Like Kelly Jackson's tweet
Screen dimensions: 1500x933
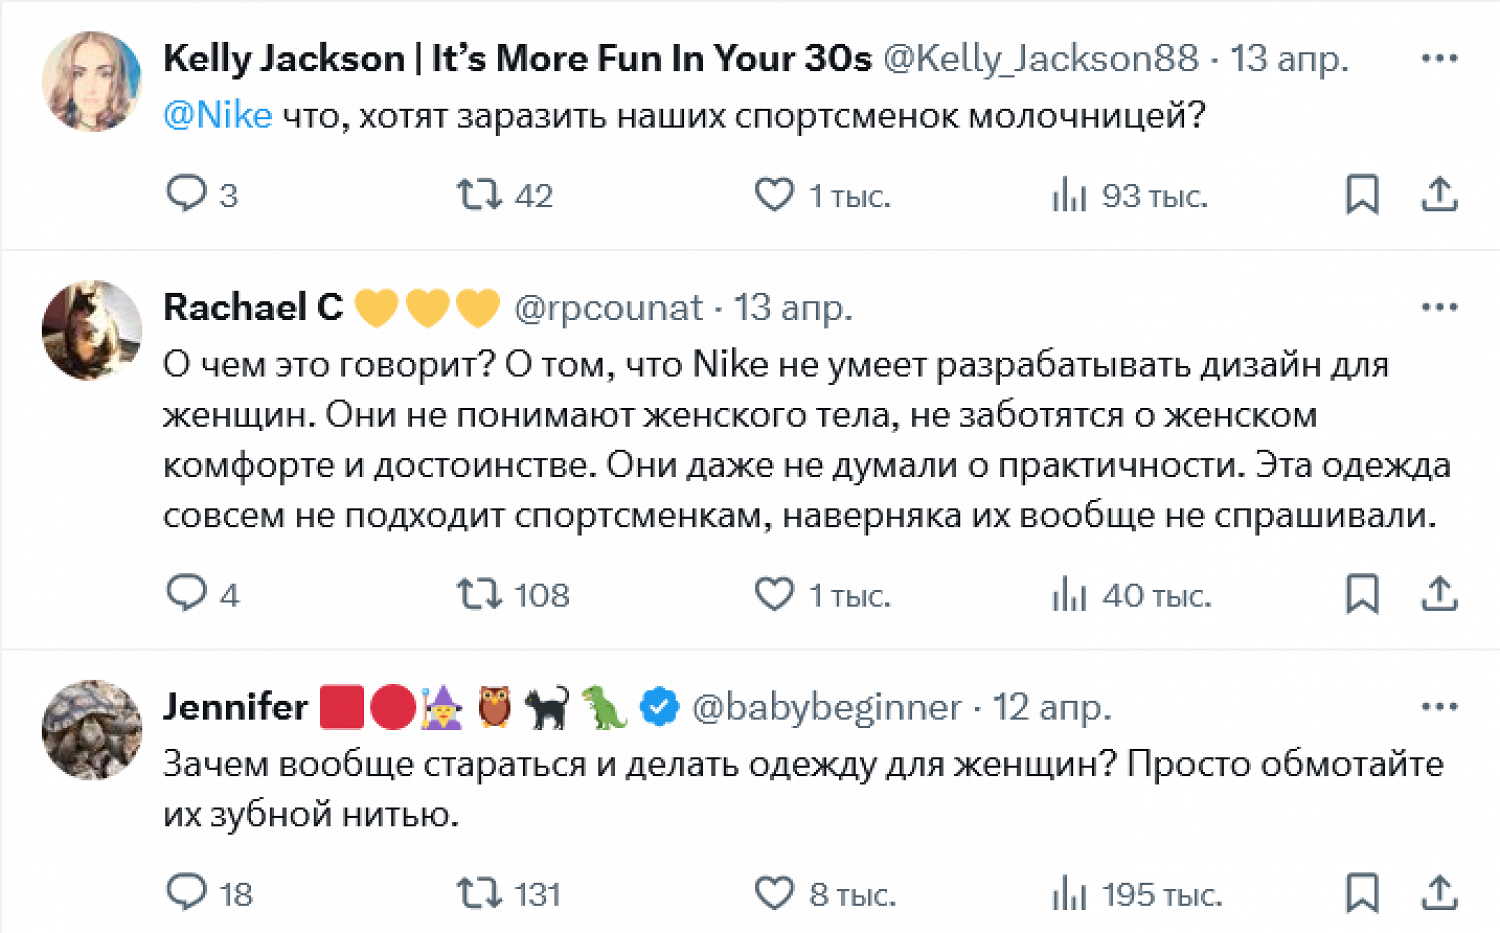tap(774, 194)
